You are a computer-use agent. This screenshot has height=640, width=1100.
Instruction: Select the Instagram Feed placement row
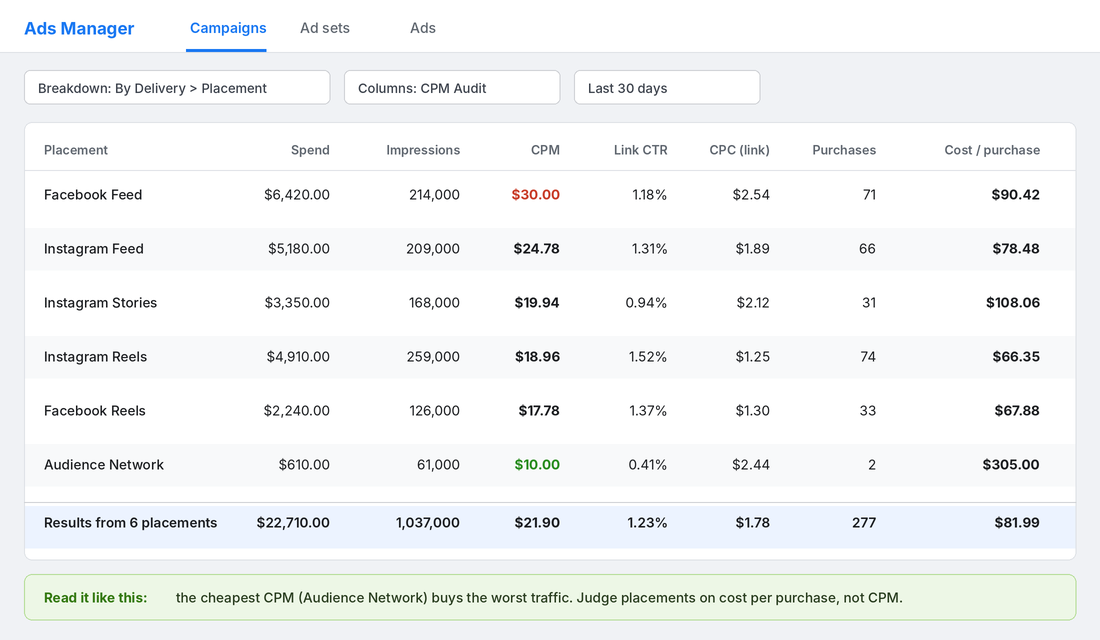tap(550, 249)
